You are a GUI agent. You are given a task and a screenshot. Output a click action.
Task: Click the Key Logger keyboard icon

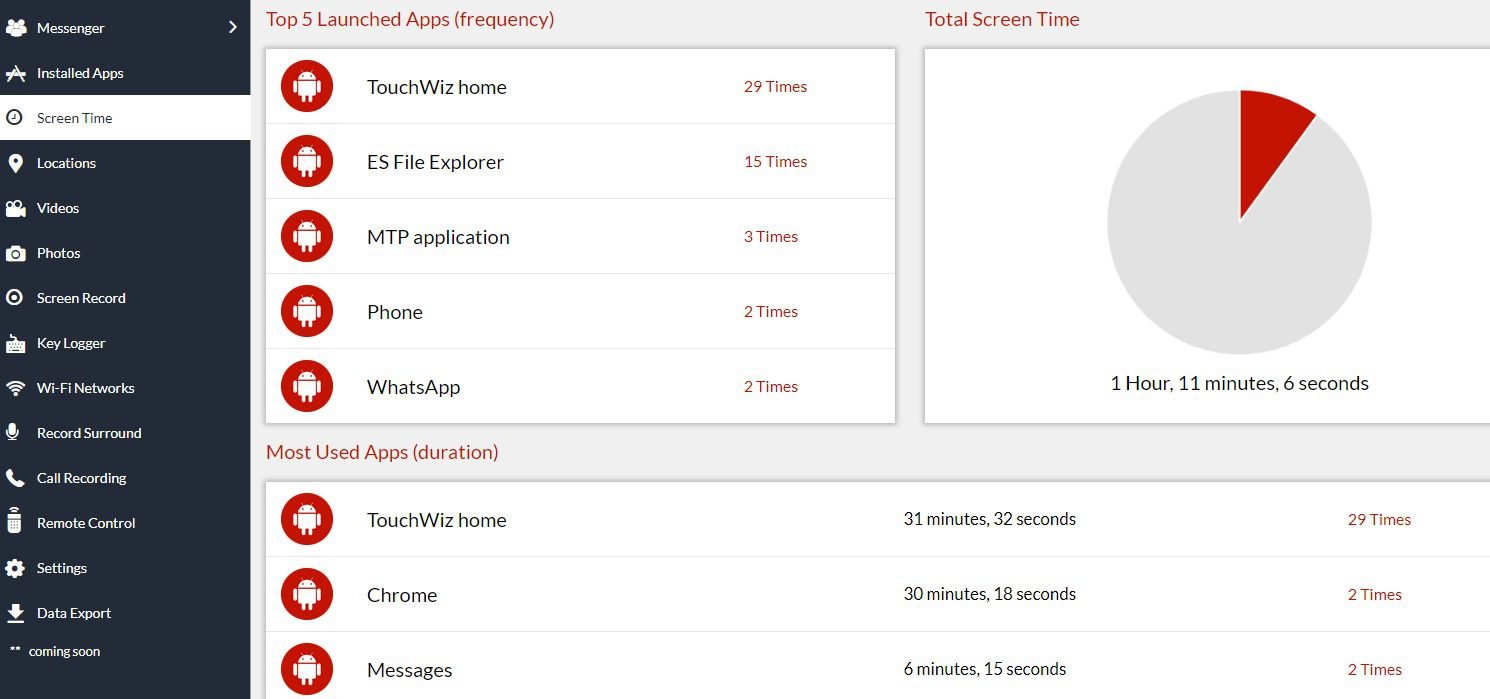point(15,344)
